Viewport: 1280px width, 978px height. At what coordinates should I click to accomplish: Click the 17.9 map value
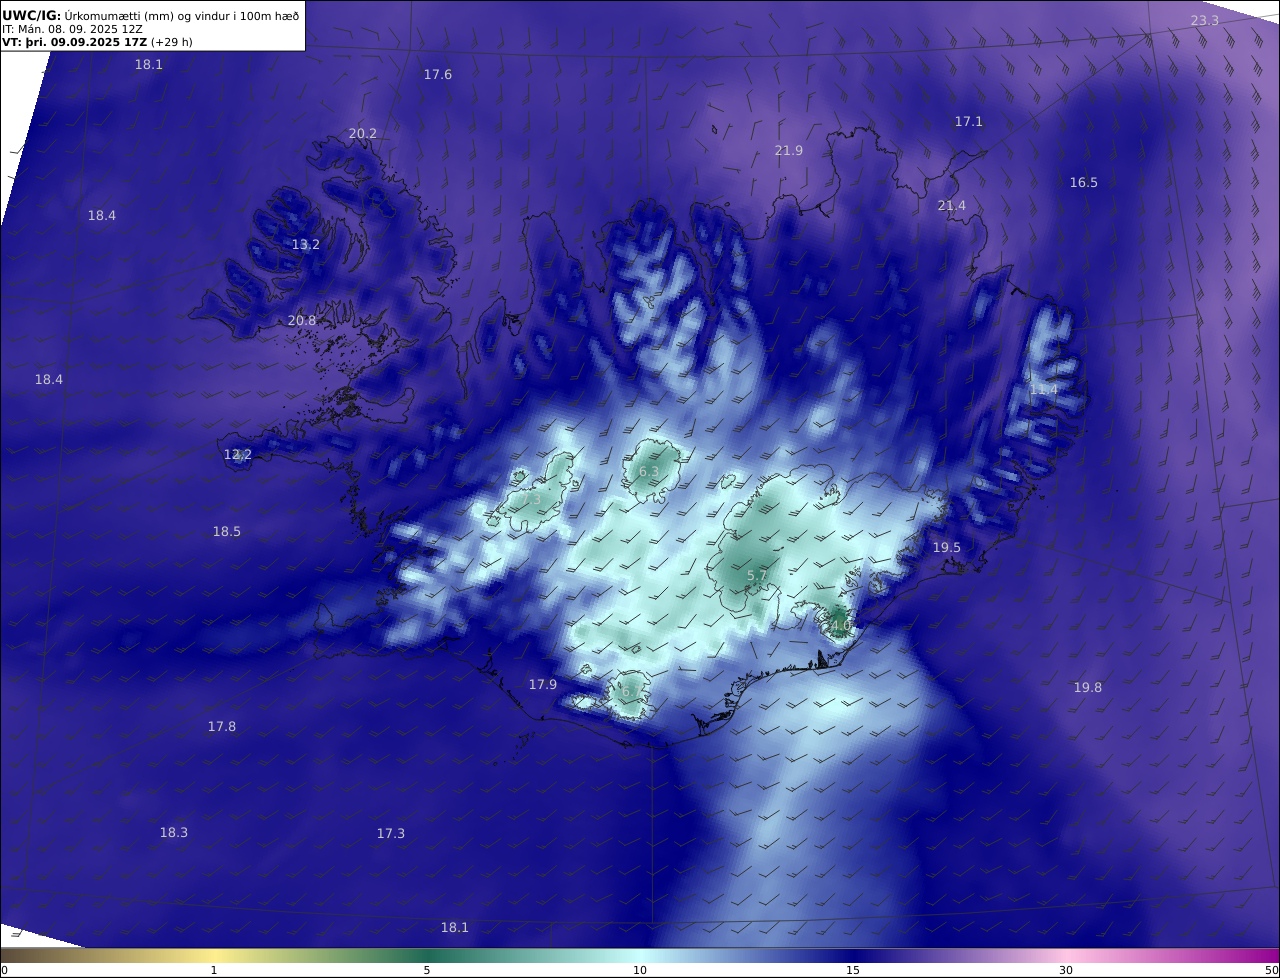pyautogui.click(x=543, y=685)
